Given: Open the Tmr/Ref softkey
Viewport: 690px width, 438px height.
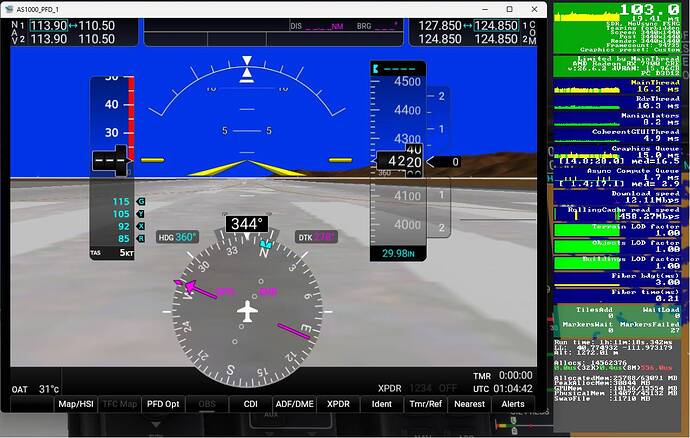Looking at the screenshot, I should (x=426, y=404).
